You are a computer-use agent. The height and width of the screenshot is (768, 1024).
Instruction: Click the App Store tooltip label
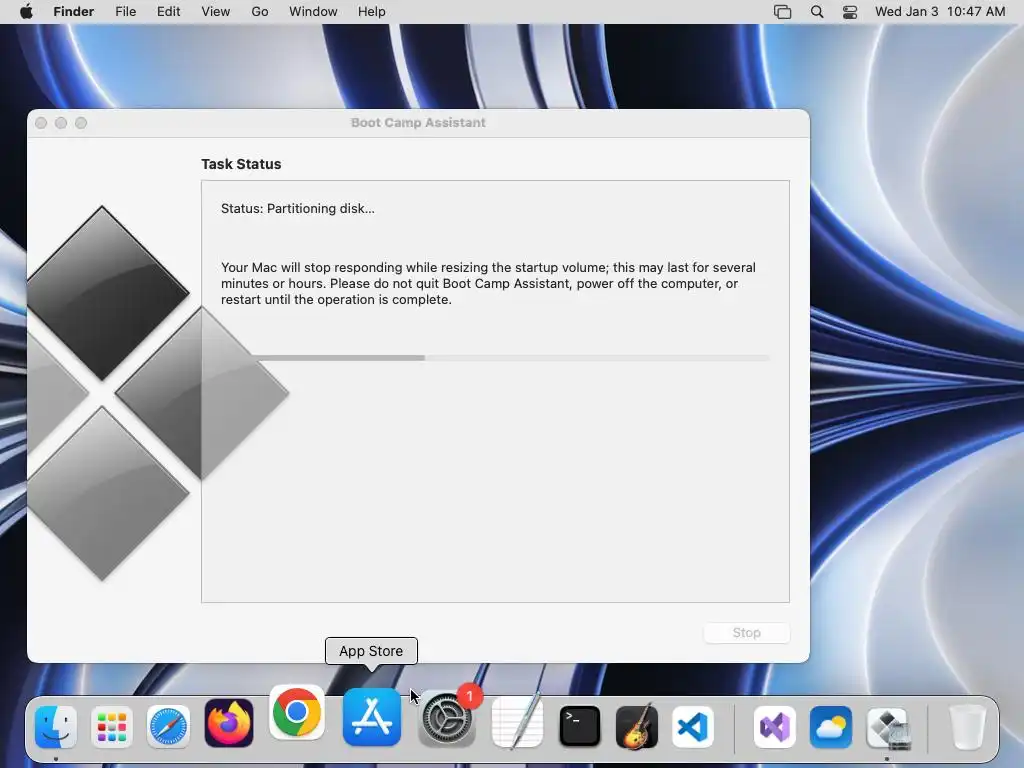371,651
